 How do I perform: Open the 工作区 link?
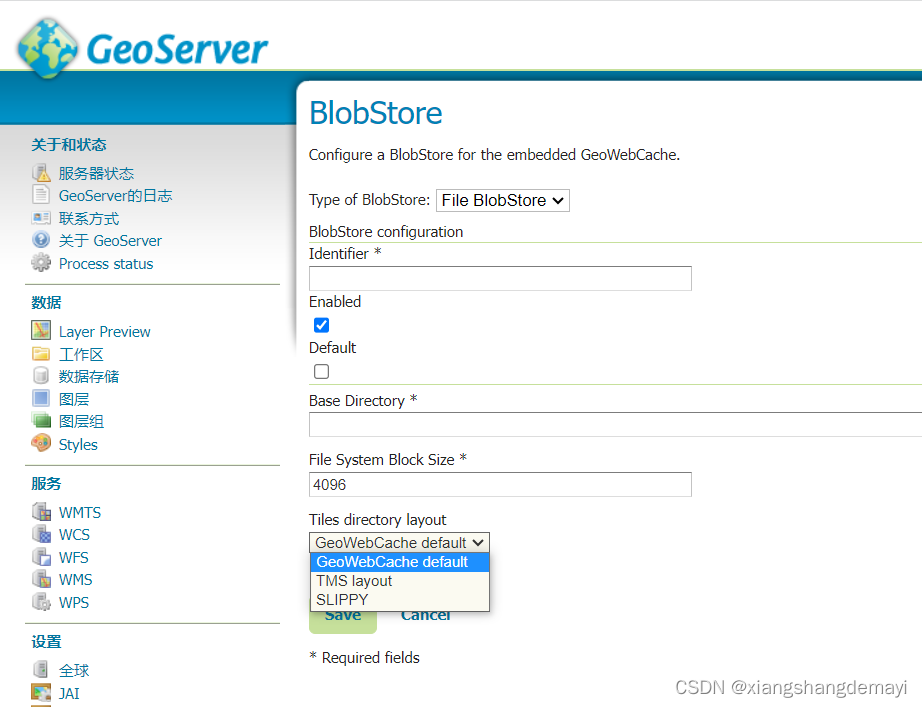81,355
